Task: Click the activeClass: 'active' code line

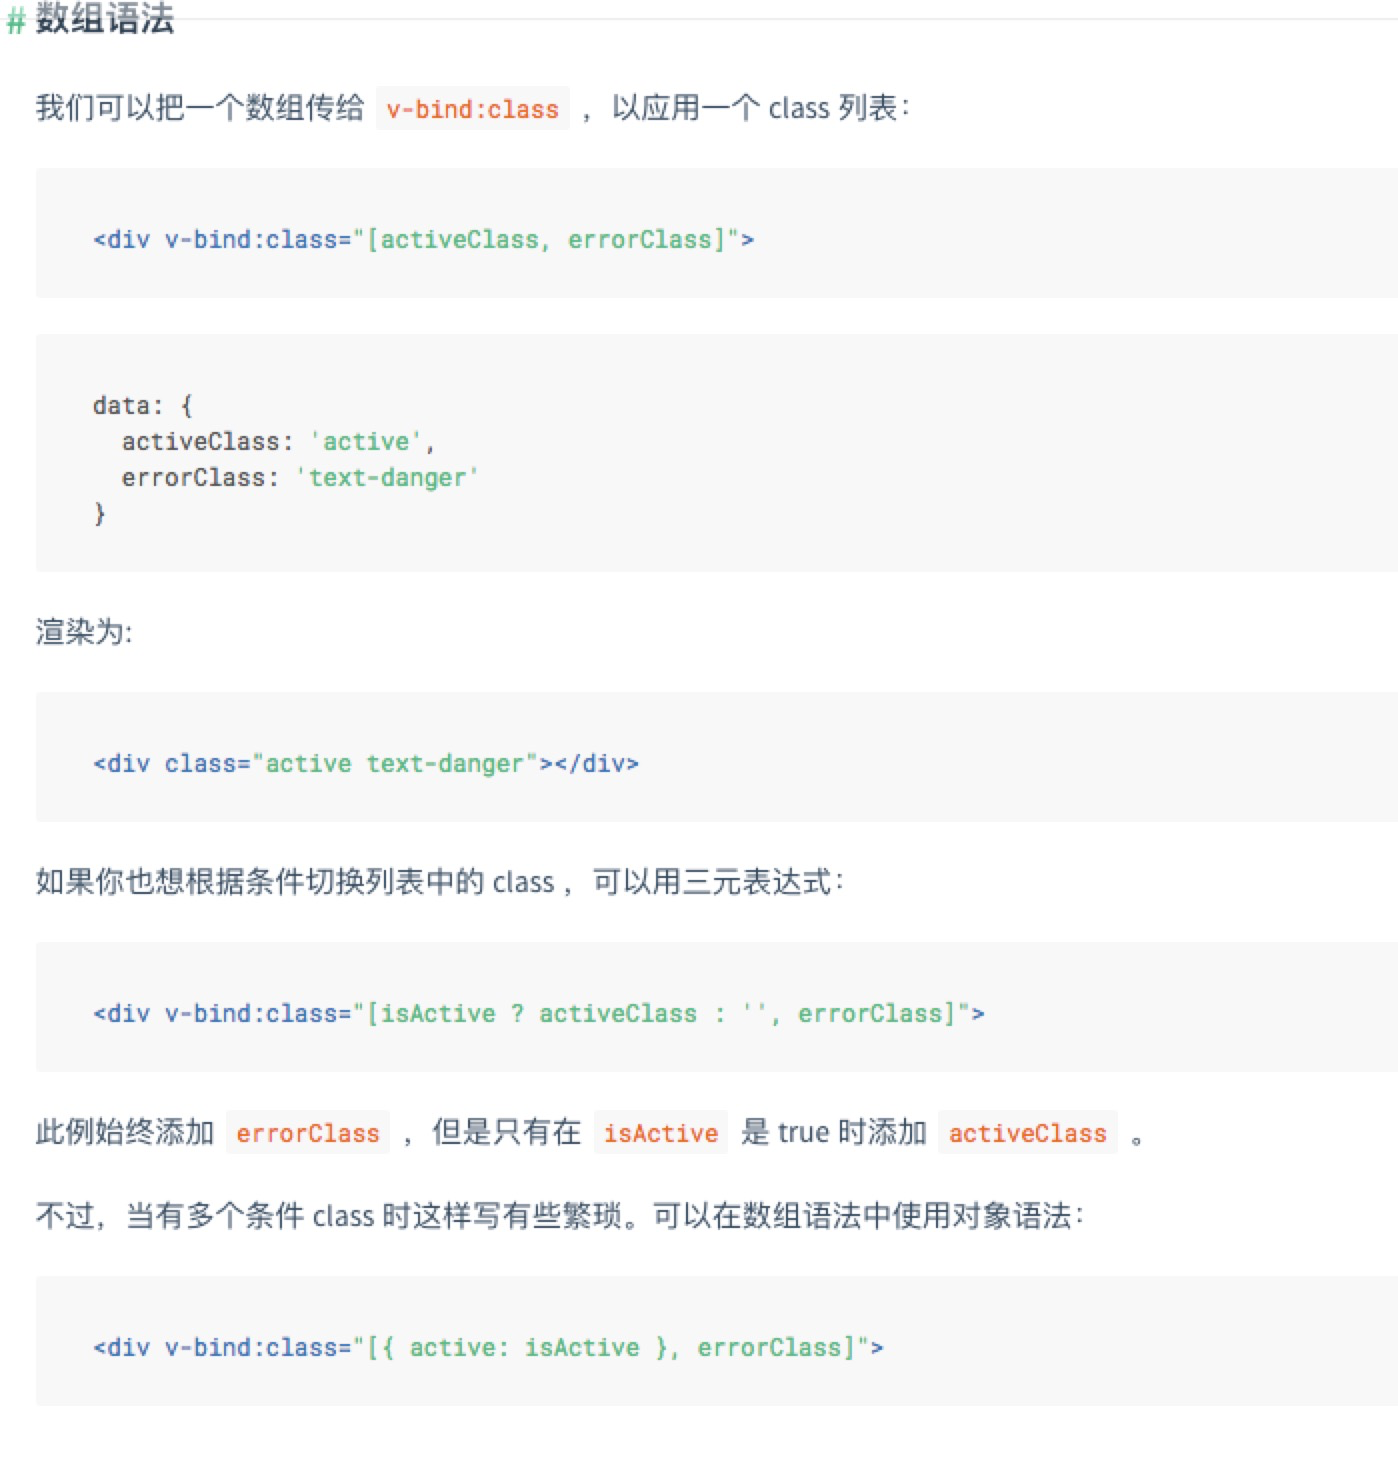Action: 278,441
